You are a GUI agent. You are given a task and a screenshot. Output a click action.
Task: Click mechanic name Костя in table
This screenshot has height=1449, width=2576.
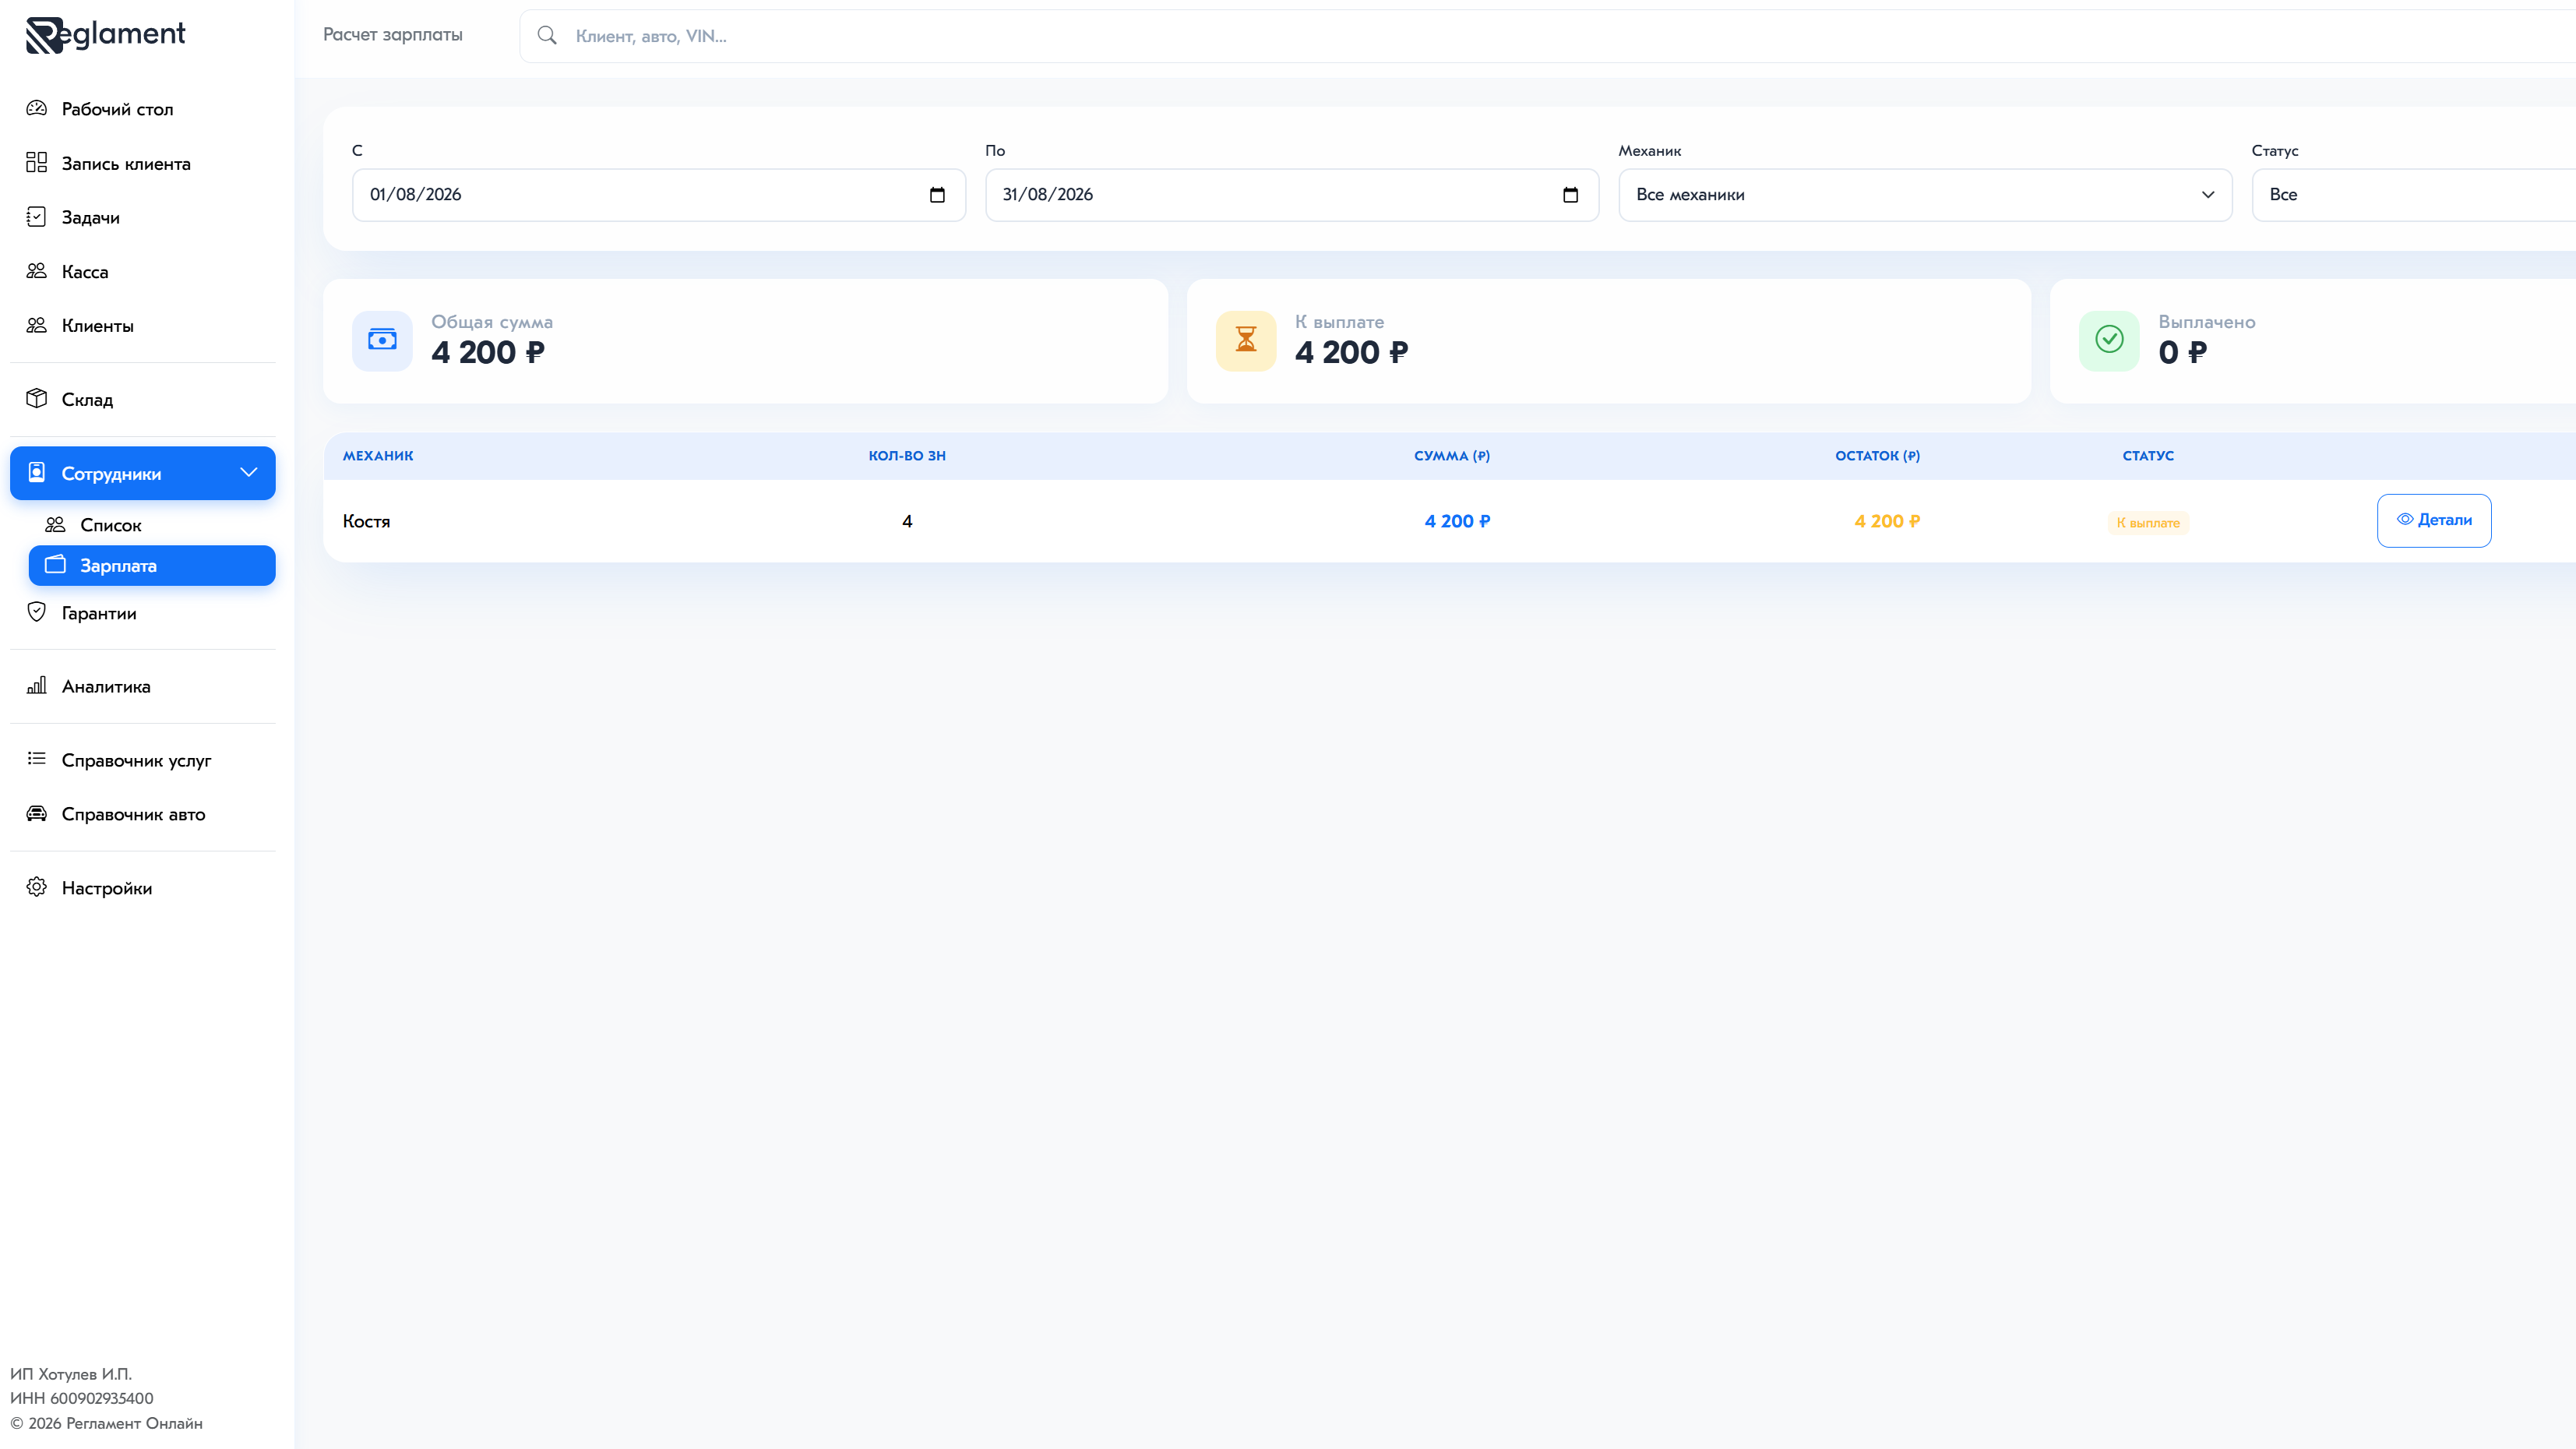coord(366,521)
